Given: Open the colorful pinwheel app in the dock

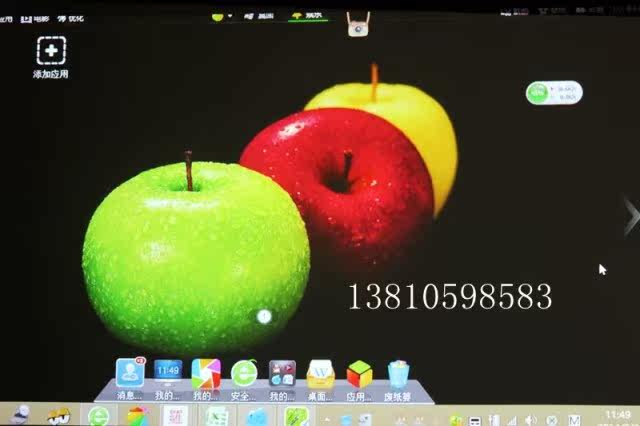Looking at the screenshot, I should tap(206, 373).
